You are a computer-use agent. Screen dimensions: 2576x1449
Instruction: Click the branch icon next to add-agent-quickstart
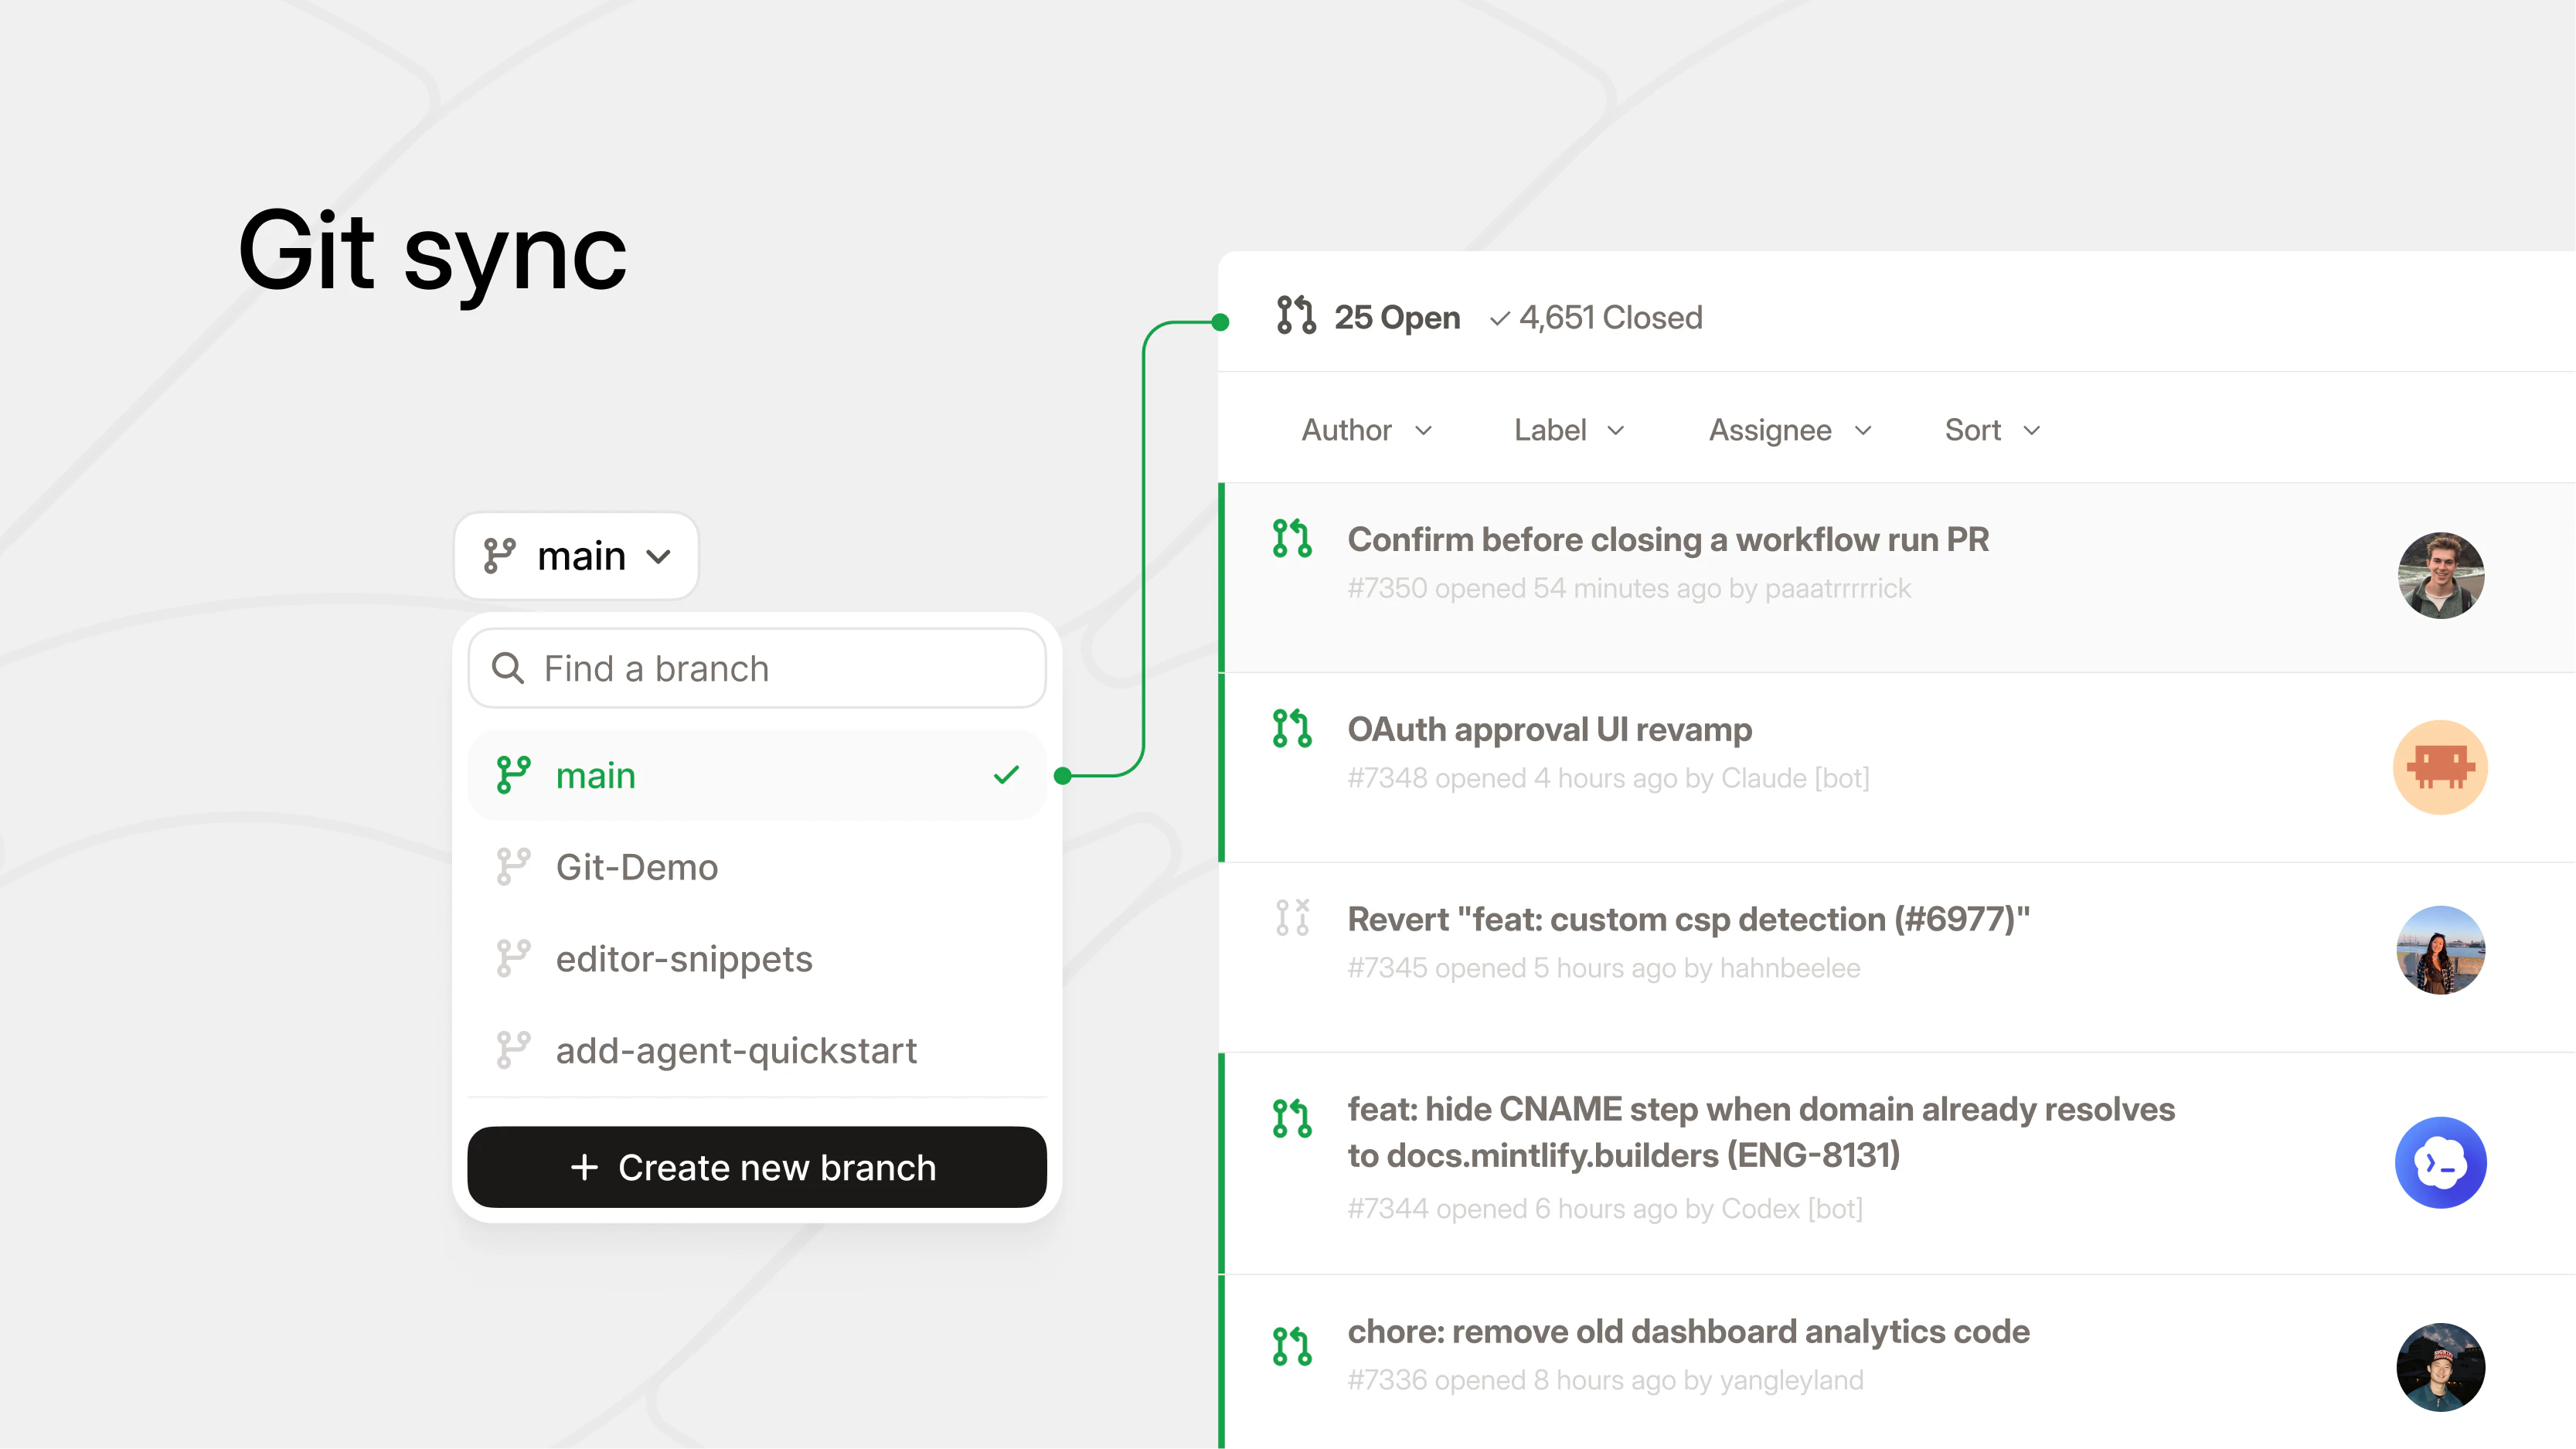coord(513,1050)
